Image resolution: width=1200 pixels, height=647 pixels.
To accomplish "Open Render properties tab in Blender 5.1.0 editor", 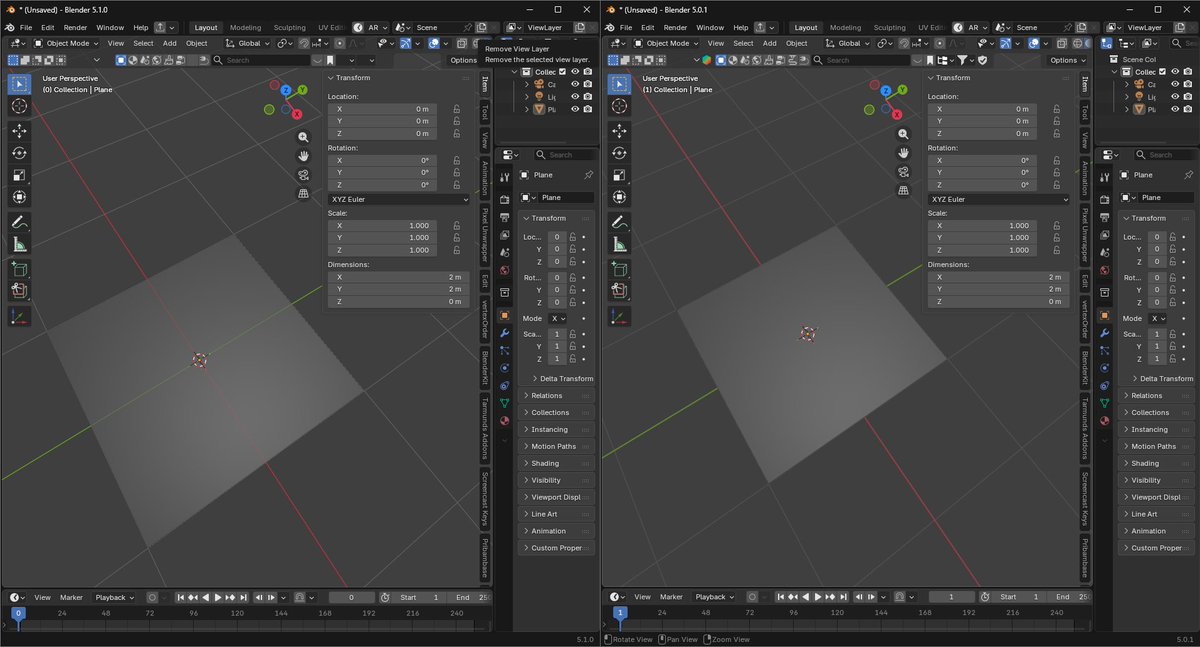I will 505,200.
